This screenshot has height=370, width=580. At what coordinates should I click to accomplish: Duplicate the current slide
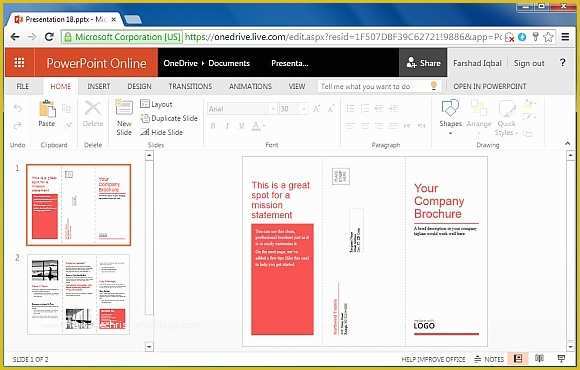pos(169,118)
